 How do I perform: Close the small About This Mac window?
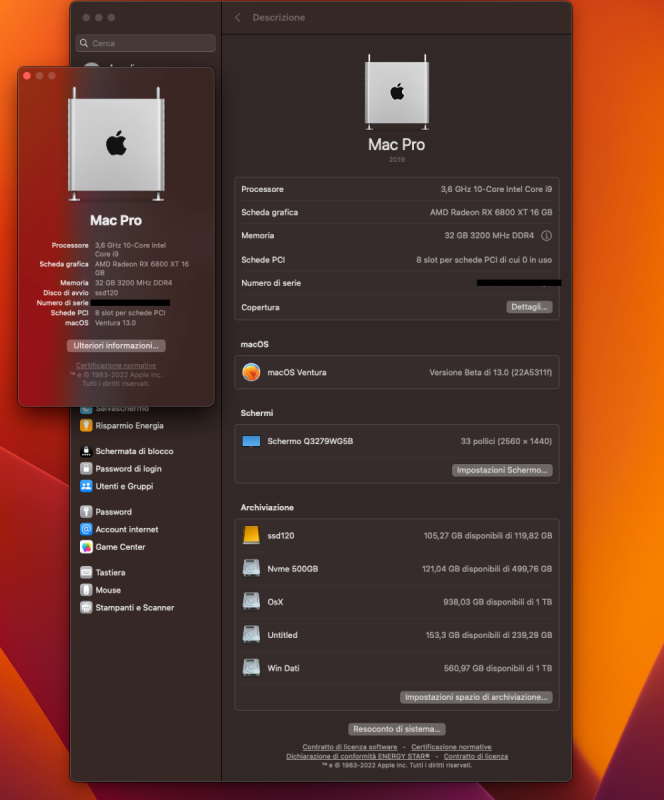(x=27, y=76)
